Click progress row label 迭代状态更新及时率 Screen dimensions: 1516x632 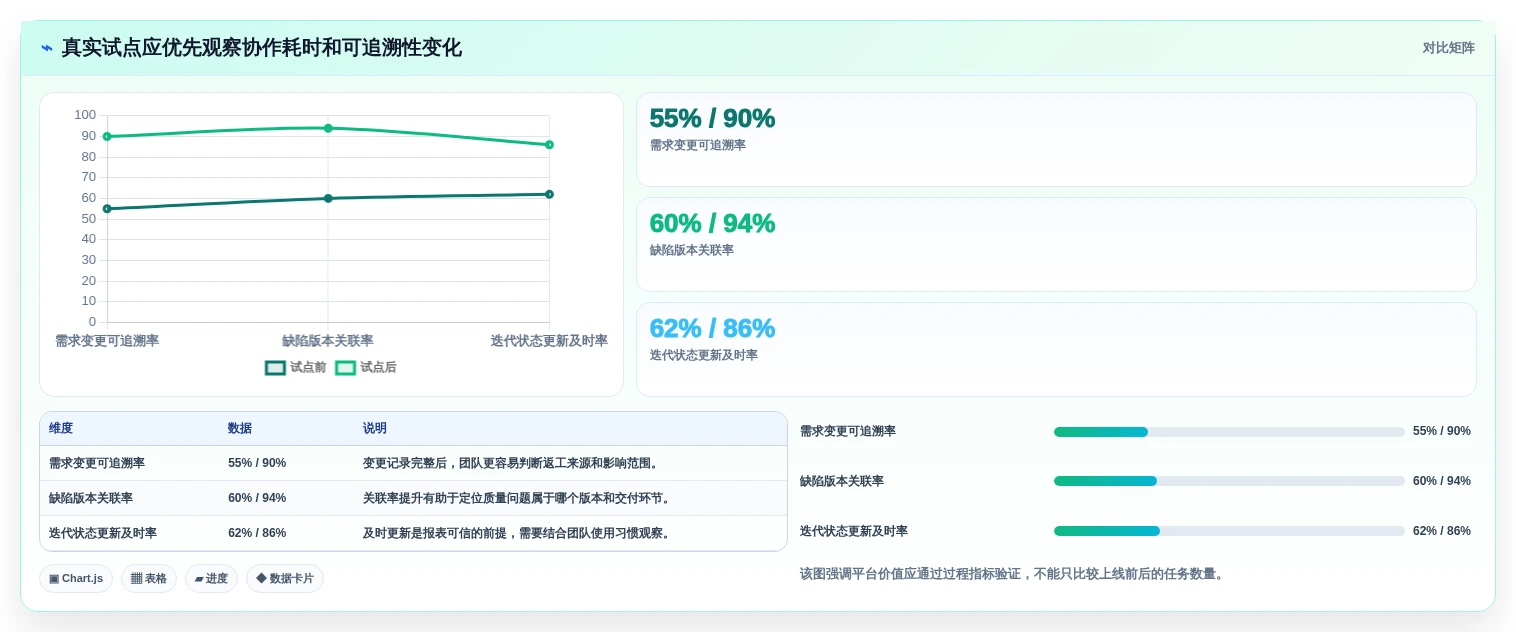coord(854,531)
